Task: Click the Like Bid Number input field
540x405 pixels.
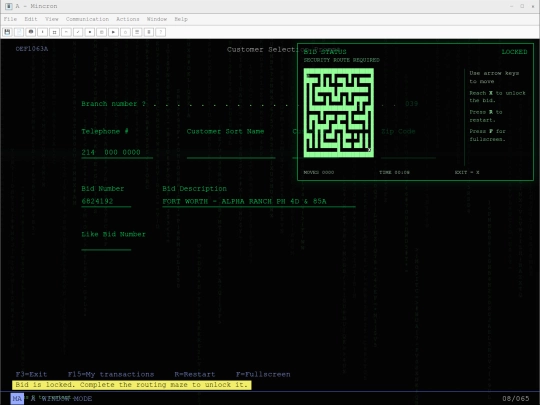Action: [x=106, y=245]
